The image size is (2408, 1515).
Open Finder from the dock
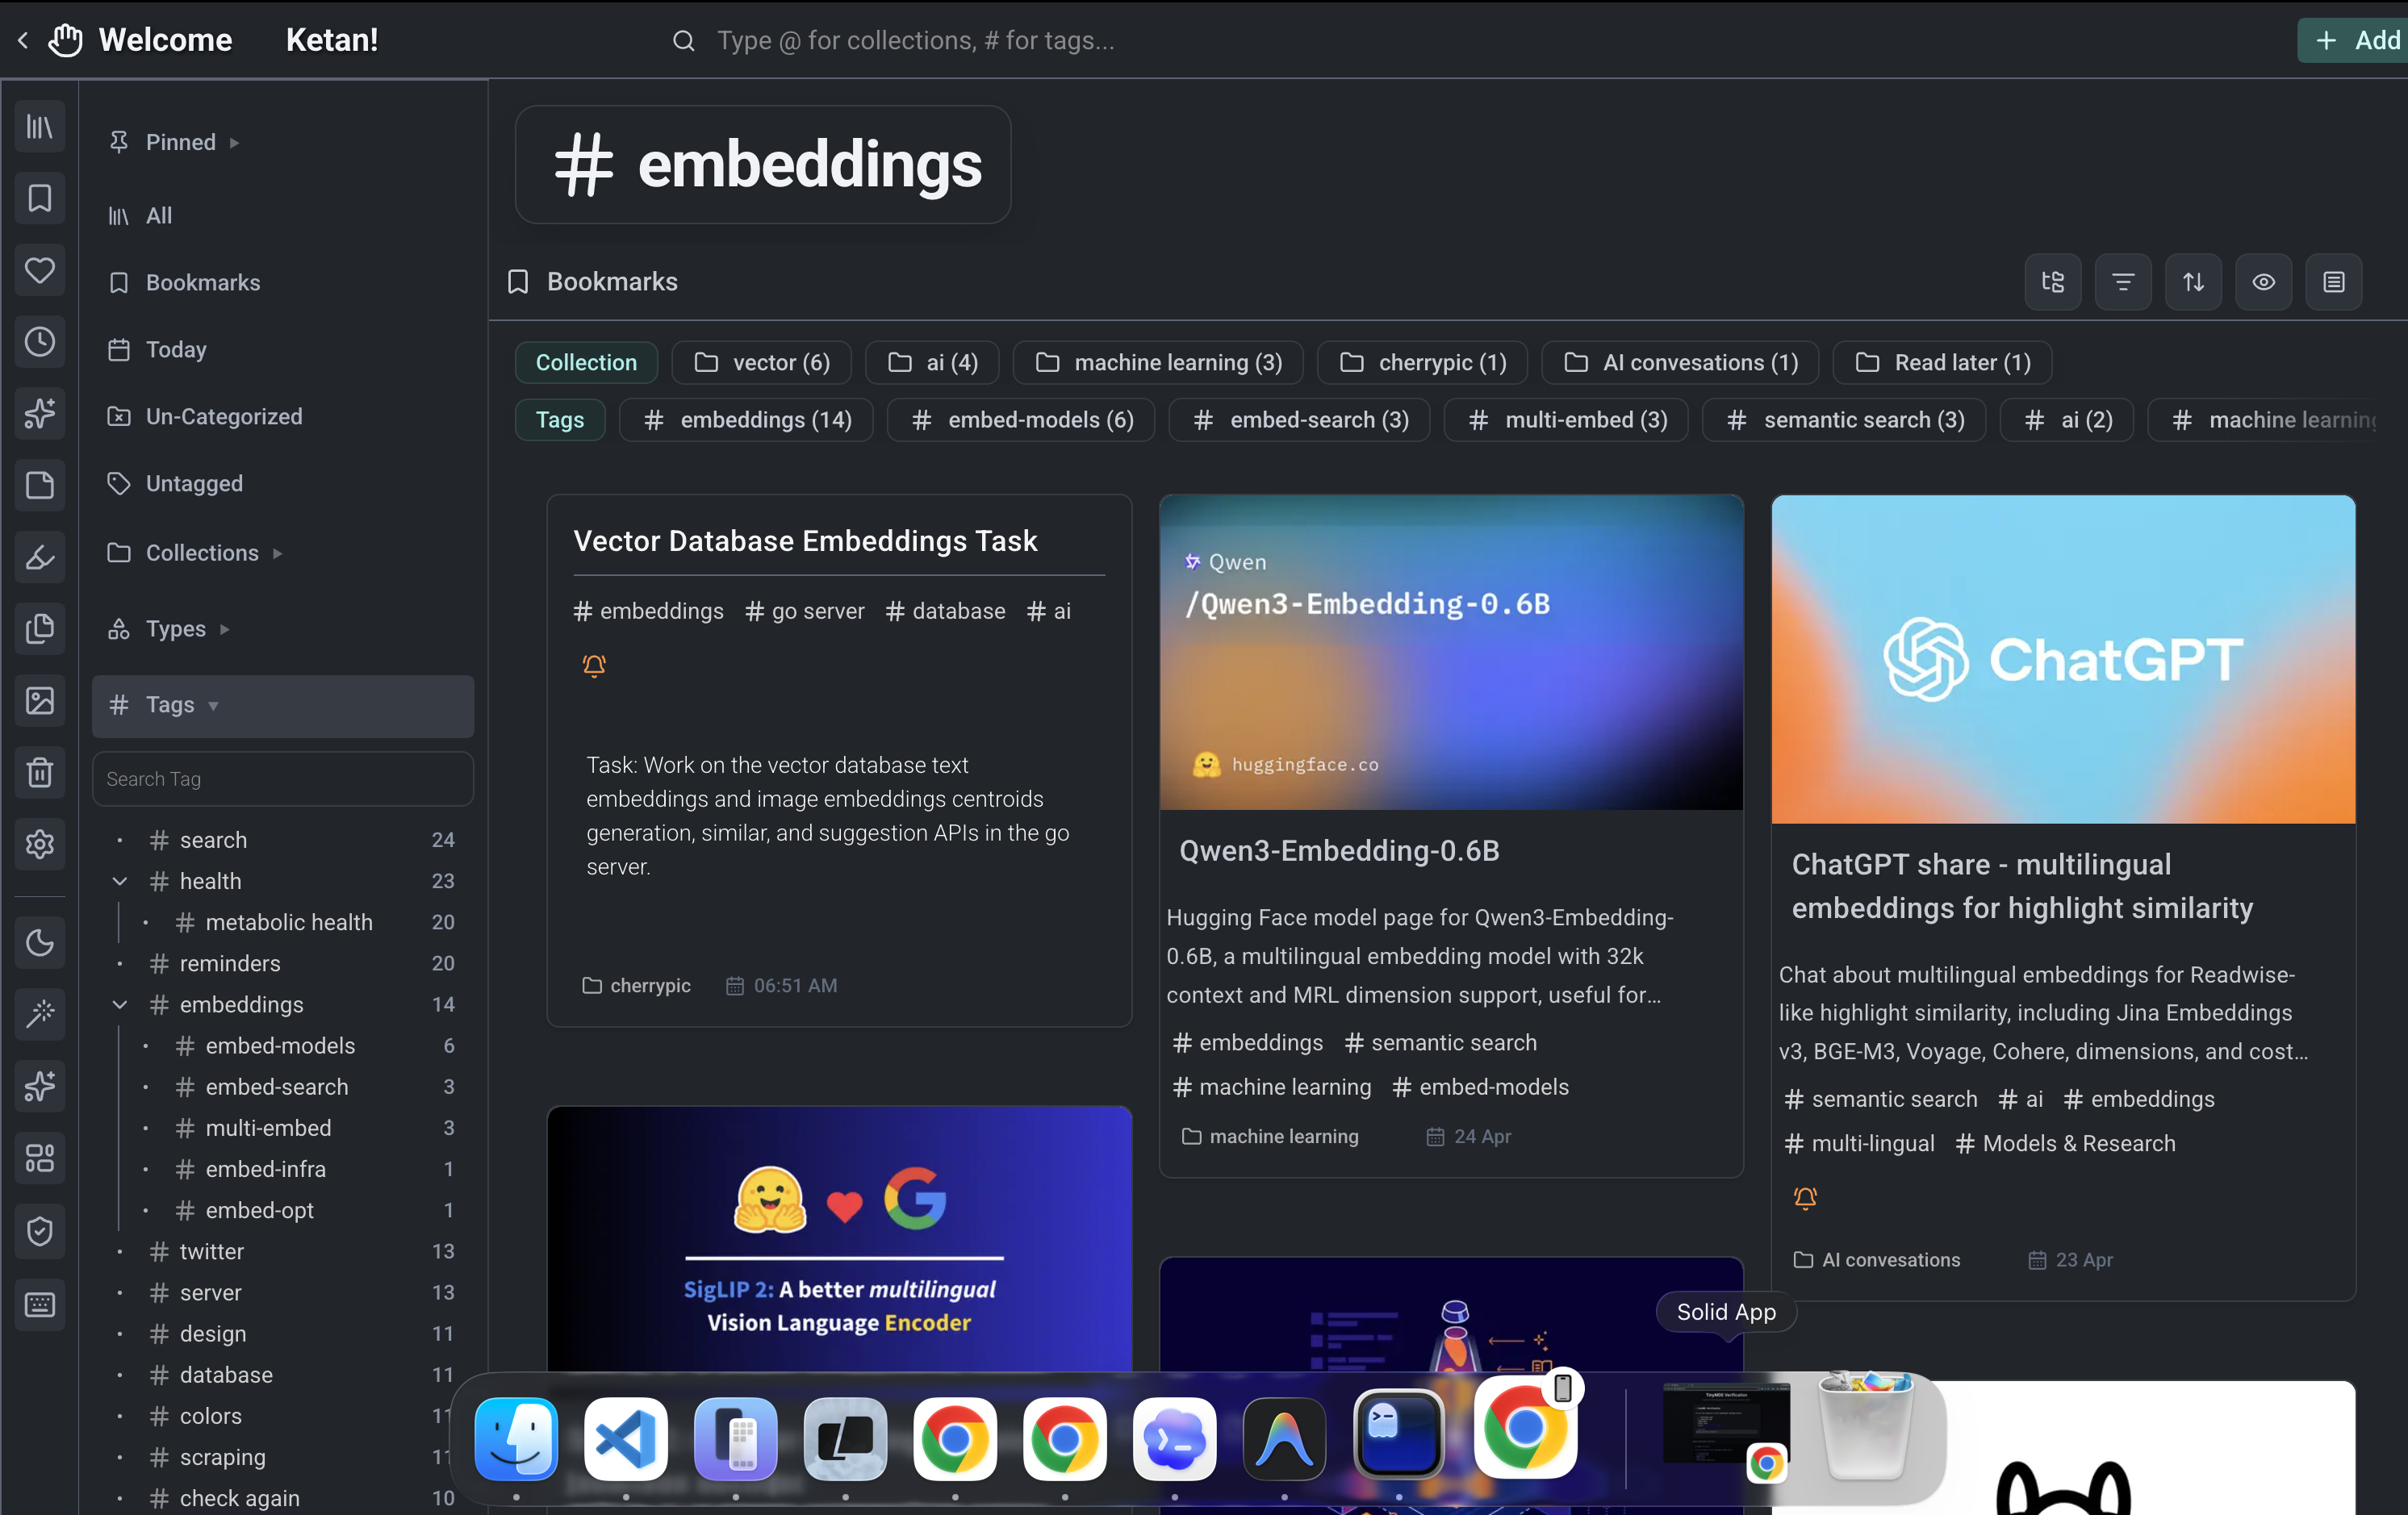pyautogui.click(x=516, y=1439)
